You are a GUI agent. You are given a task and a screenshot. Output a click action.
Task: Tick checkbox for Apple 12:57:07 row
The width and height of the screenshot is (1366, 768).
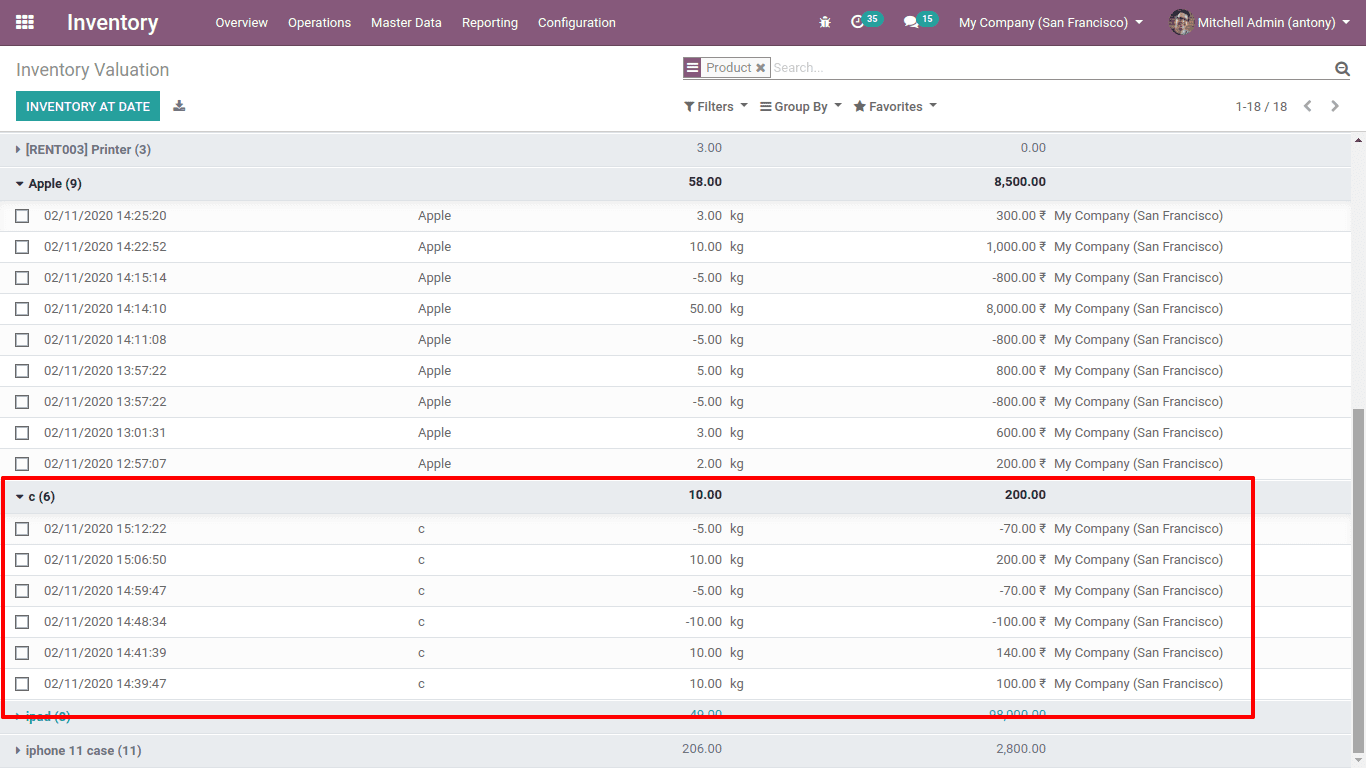[22, 464]
